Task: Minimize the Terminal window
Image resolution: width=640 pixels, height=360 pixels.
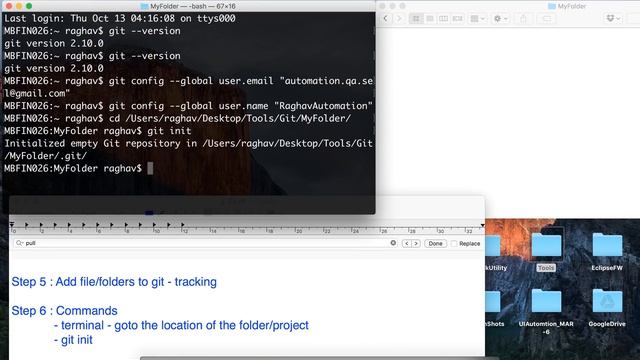Action: tap(19, 6)
